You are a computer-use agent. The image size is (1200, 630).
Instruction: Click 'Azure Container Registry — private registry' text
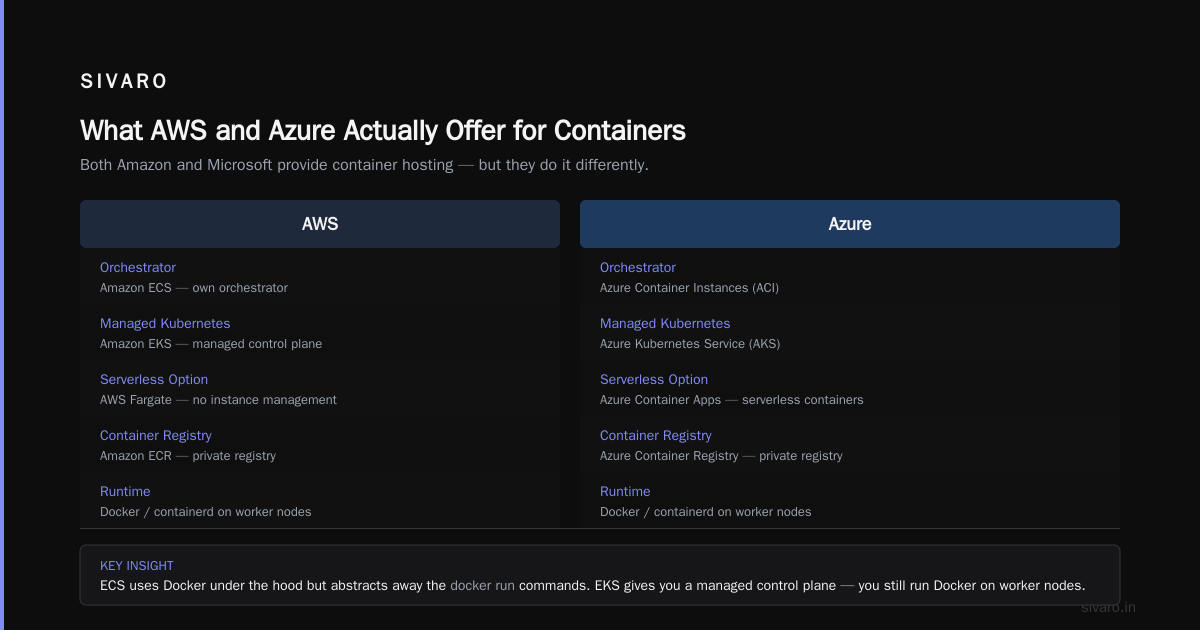pos(721,456)
